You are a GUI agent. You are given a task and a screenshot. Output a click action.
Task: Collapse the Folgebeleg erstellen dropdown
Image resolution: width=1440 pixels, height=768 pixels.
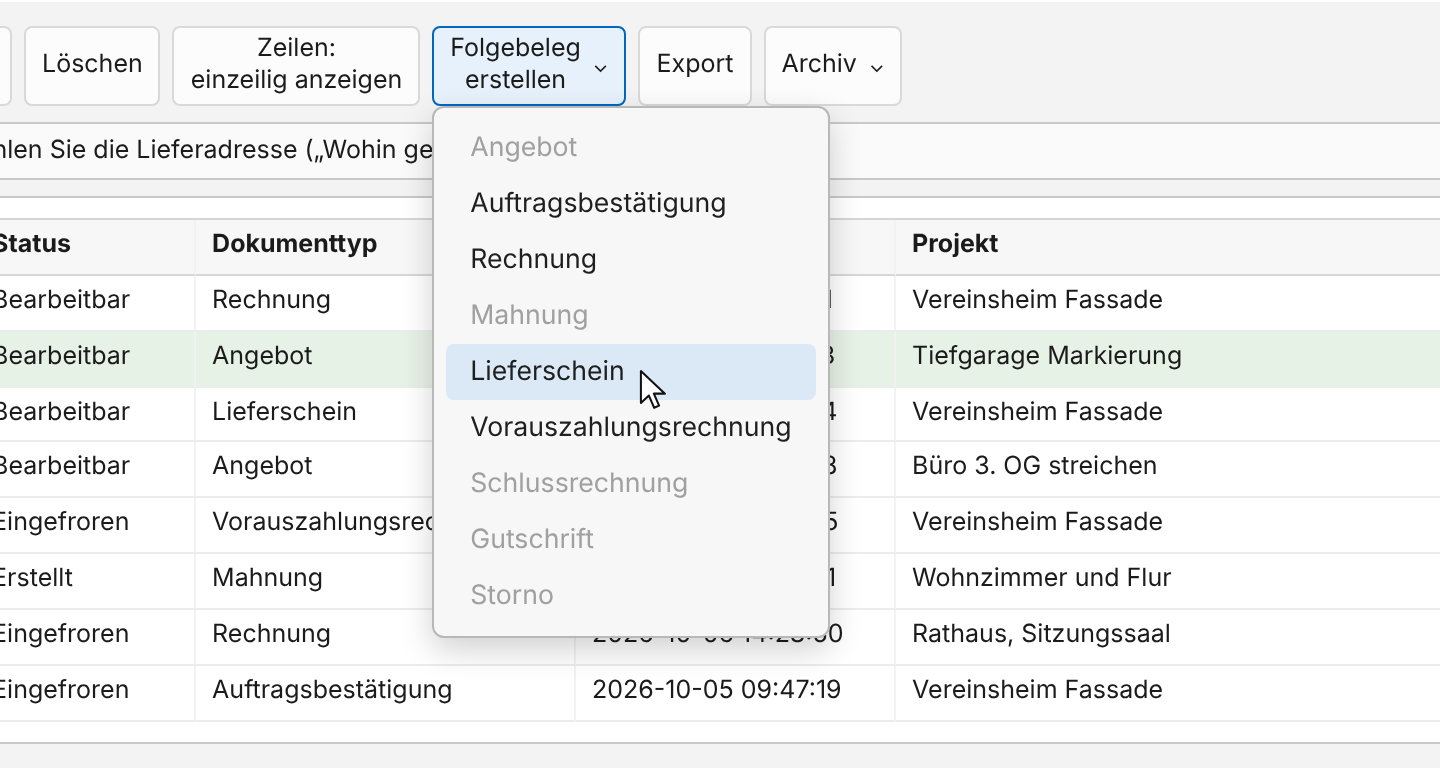[529, 65]
